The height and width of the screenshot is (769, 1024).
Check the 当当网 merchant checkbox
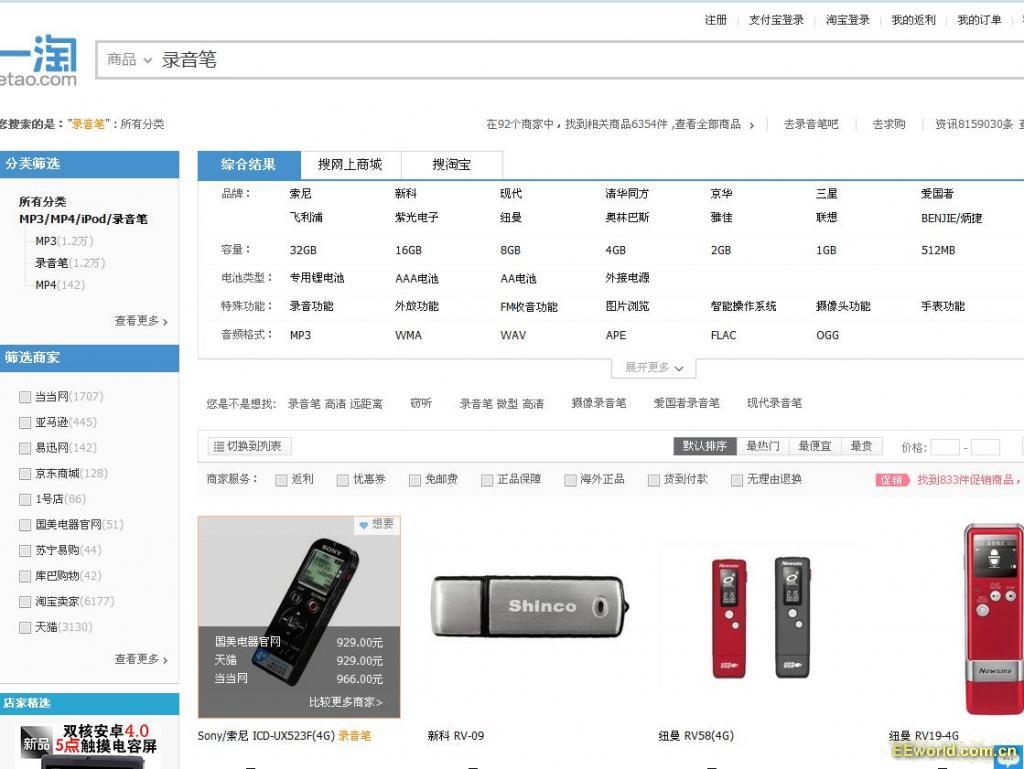pos(25,397)
